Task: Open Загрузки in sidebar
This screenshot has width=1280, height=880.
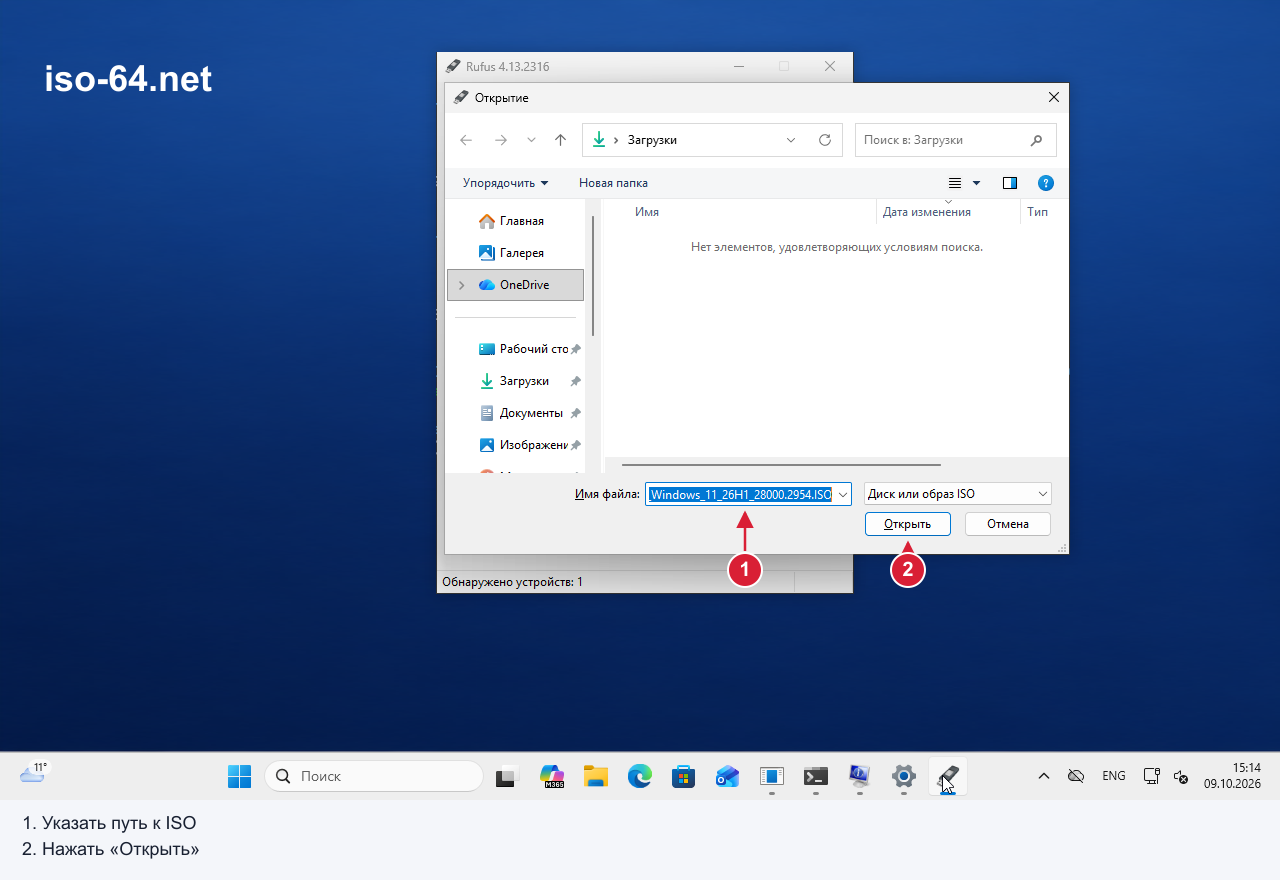Action: coord(515,381)
